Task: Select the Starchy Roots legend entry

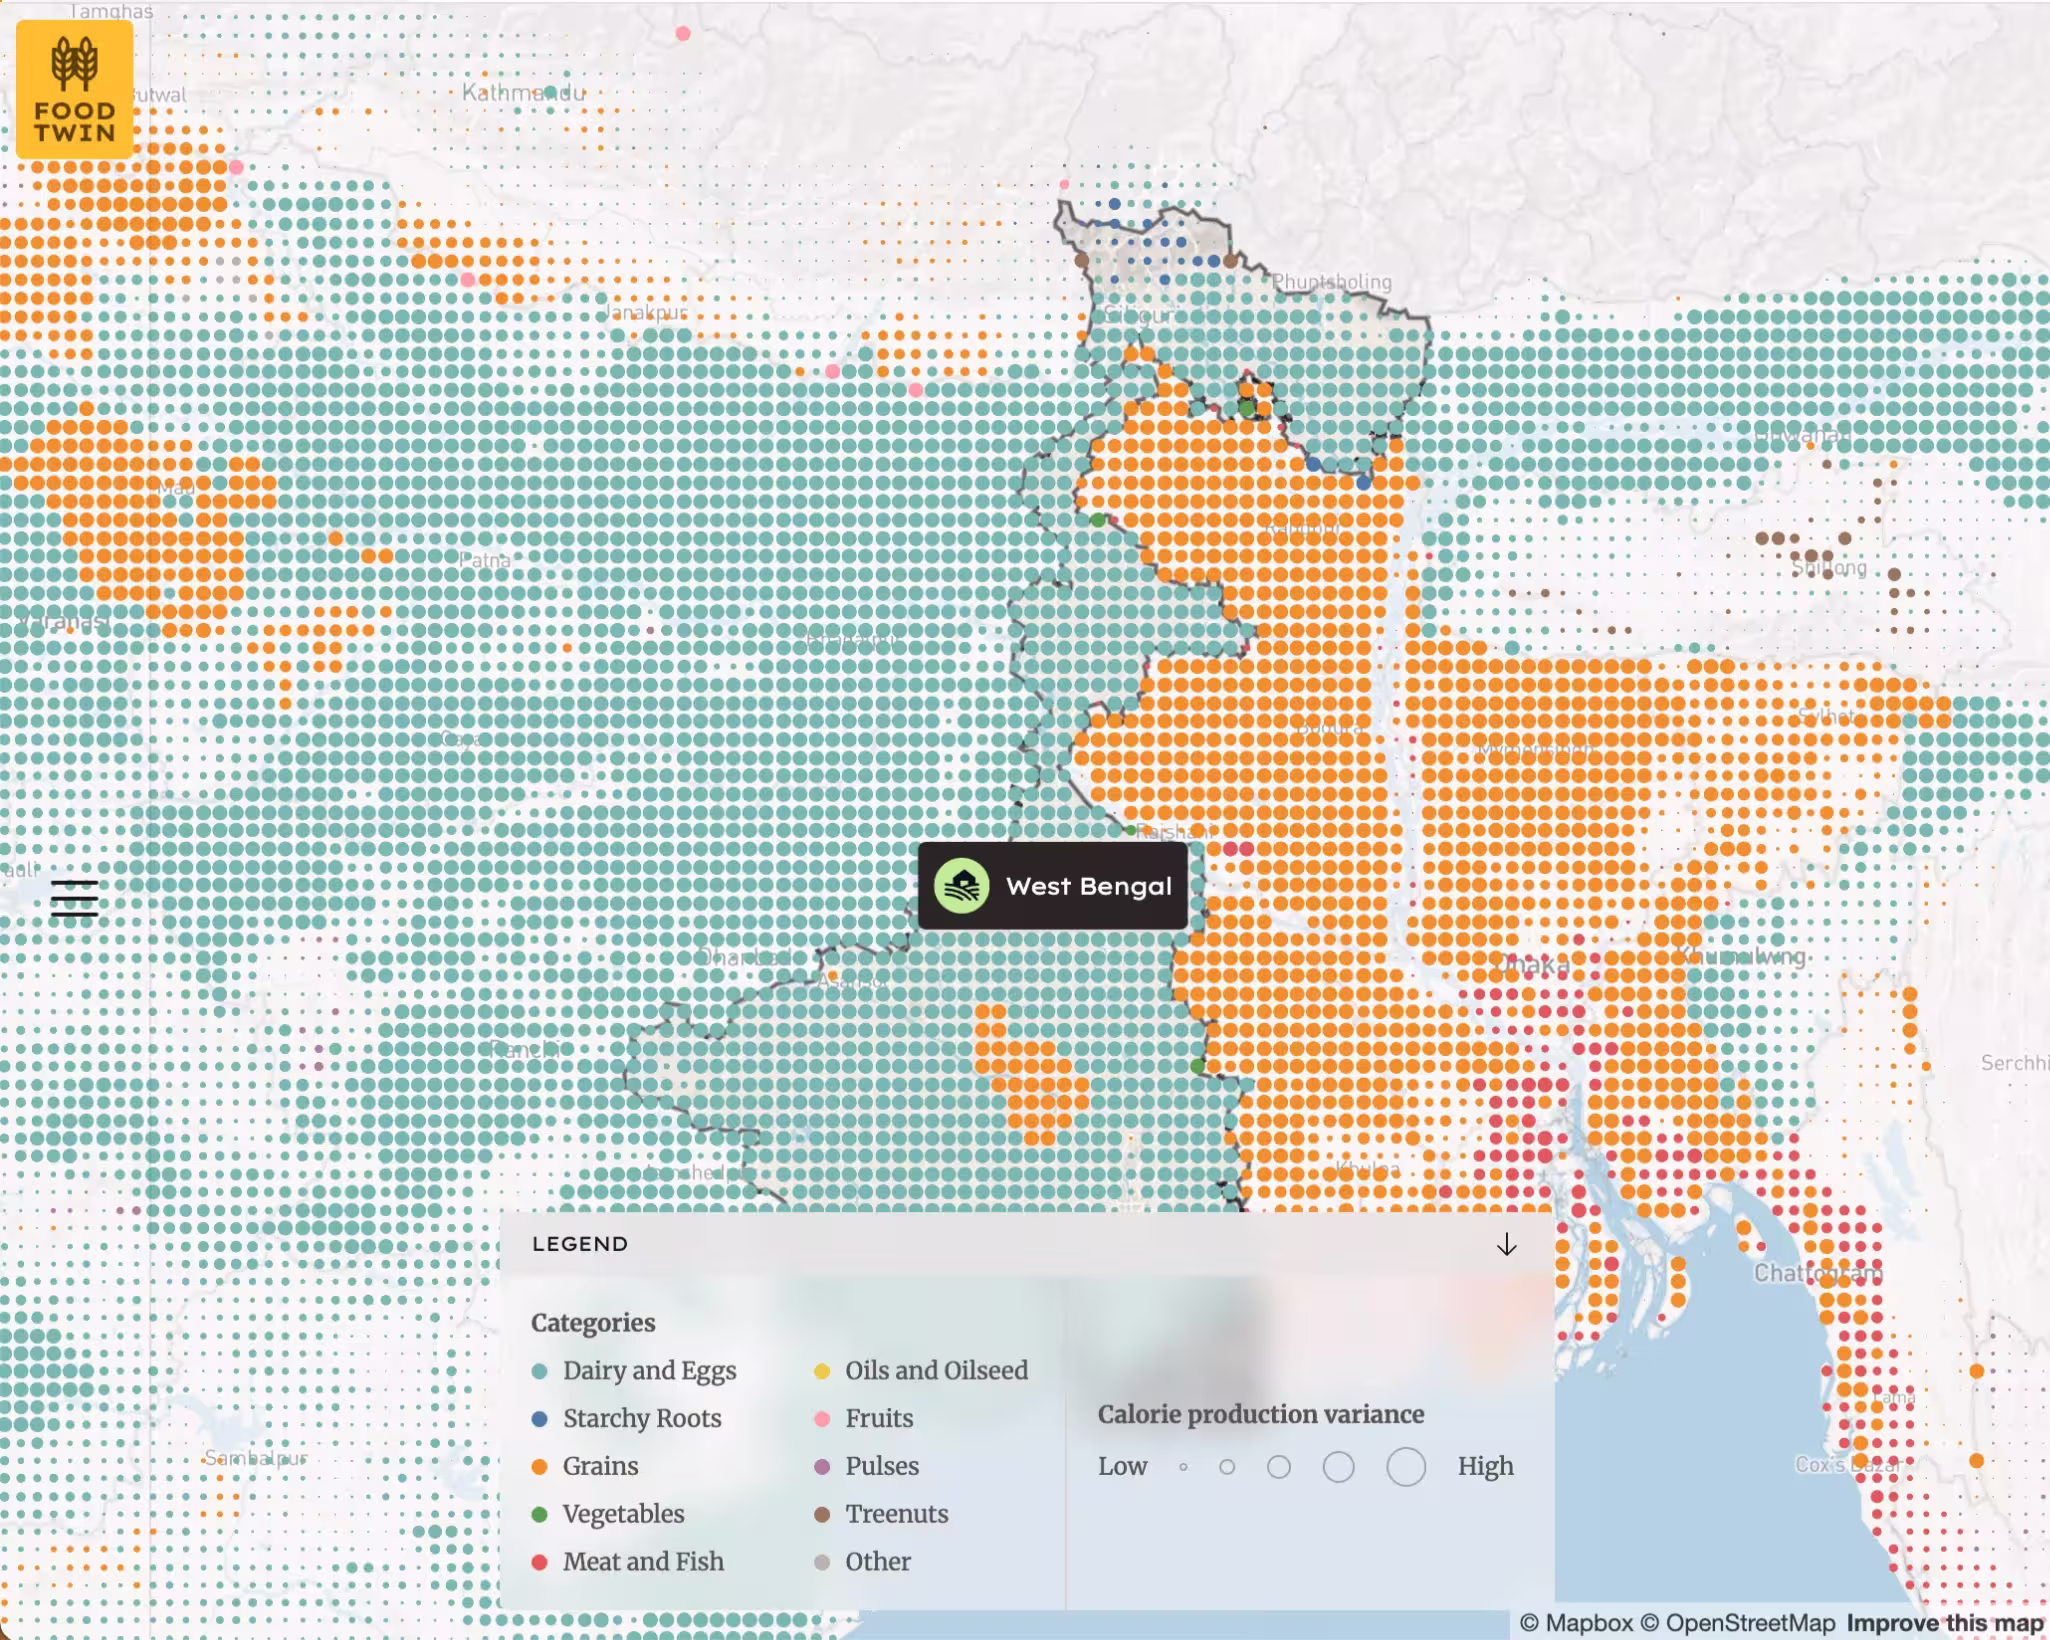Action: pyautogui.click(x=641, y=1418)
